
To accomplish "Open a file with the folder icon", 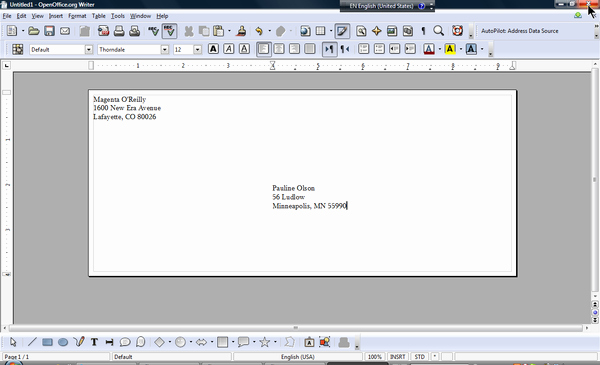I will (x=34, y=31).
